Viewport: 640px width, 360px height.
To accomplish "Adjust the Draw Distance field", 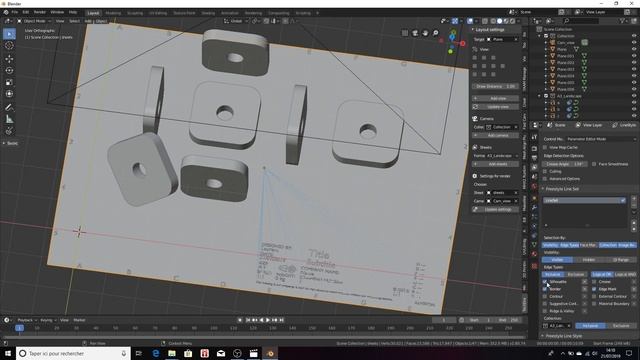I will 496,87.
